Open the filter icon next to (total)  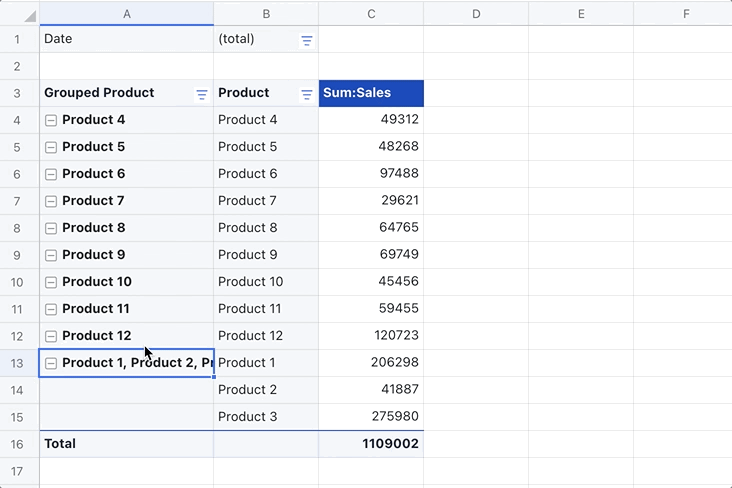click(x=307, y=40)
